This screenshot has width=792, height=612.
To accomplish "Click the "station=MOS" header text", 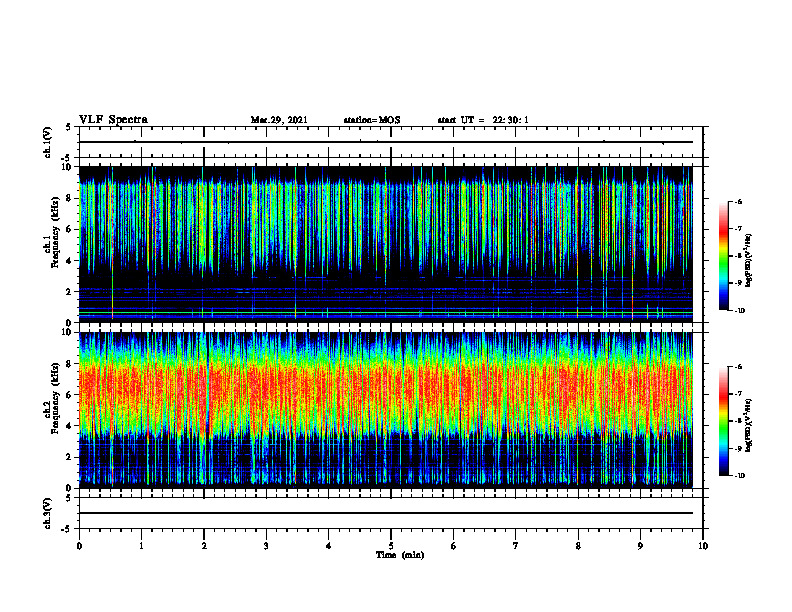I will pyautogui.click(x=372, y=120).
